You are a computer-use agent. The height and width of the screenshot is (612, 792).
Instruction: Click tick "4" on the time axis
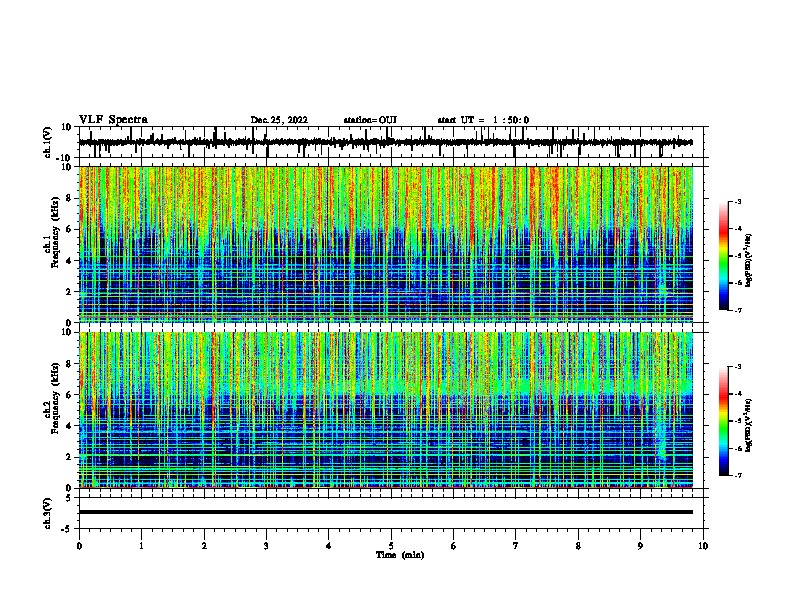(x=329, y=546)
